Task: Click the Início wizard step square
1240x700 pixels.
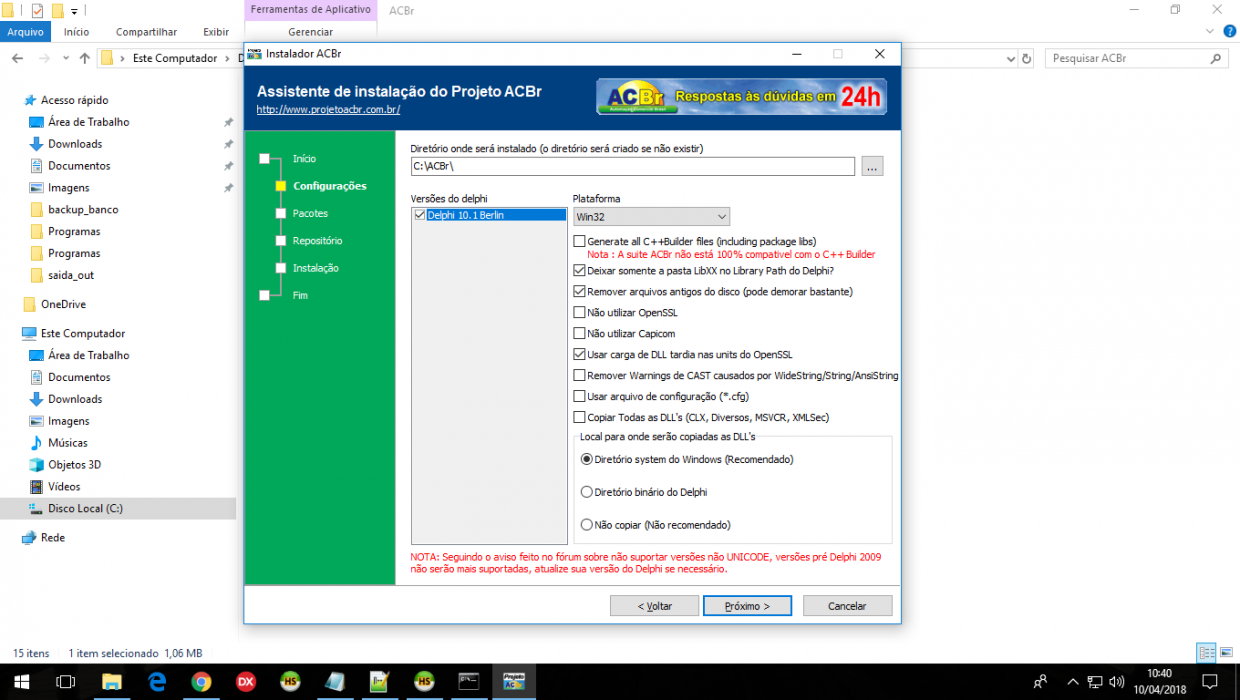Action: coord(264,159)
